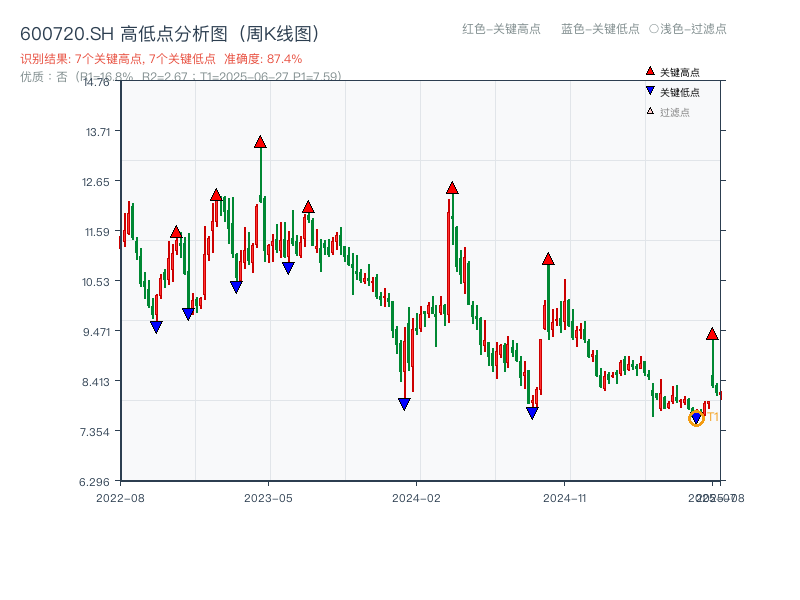
Task: Select the 关键高点 legend label
Action: point(680,72)
